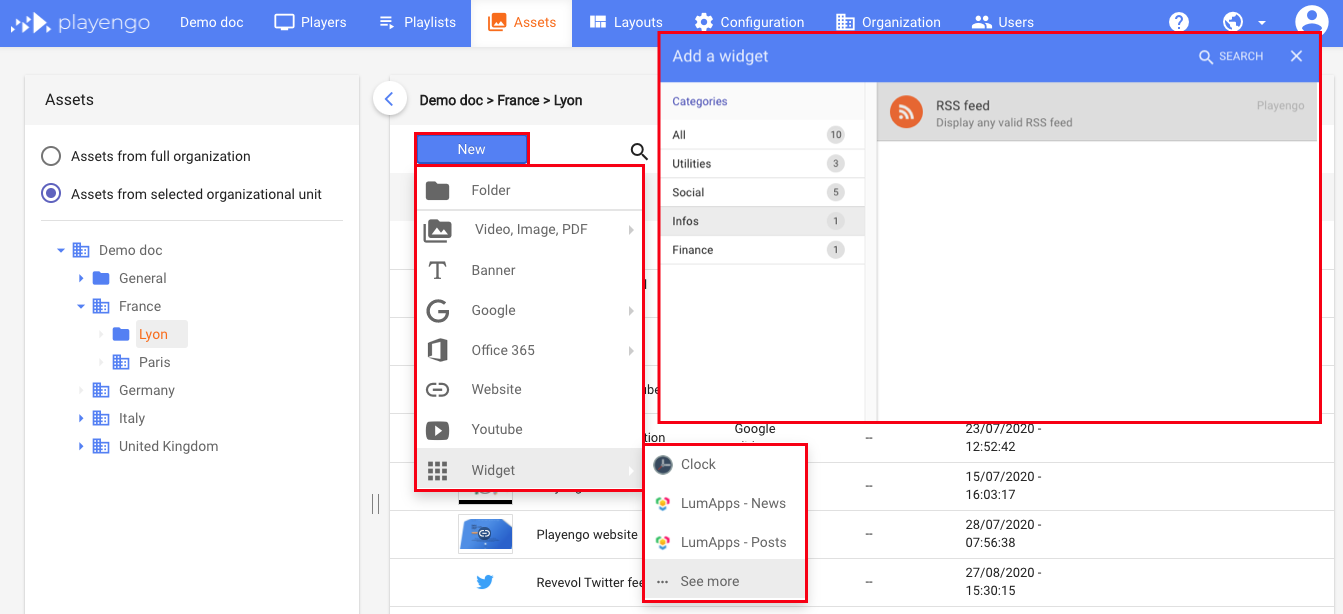1343x614 pixels.
Task: Select Assets from selected organizational unit
Action: click(x=51, y=194)
